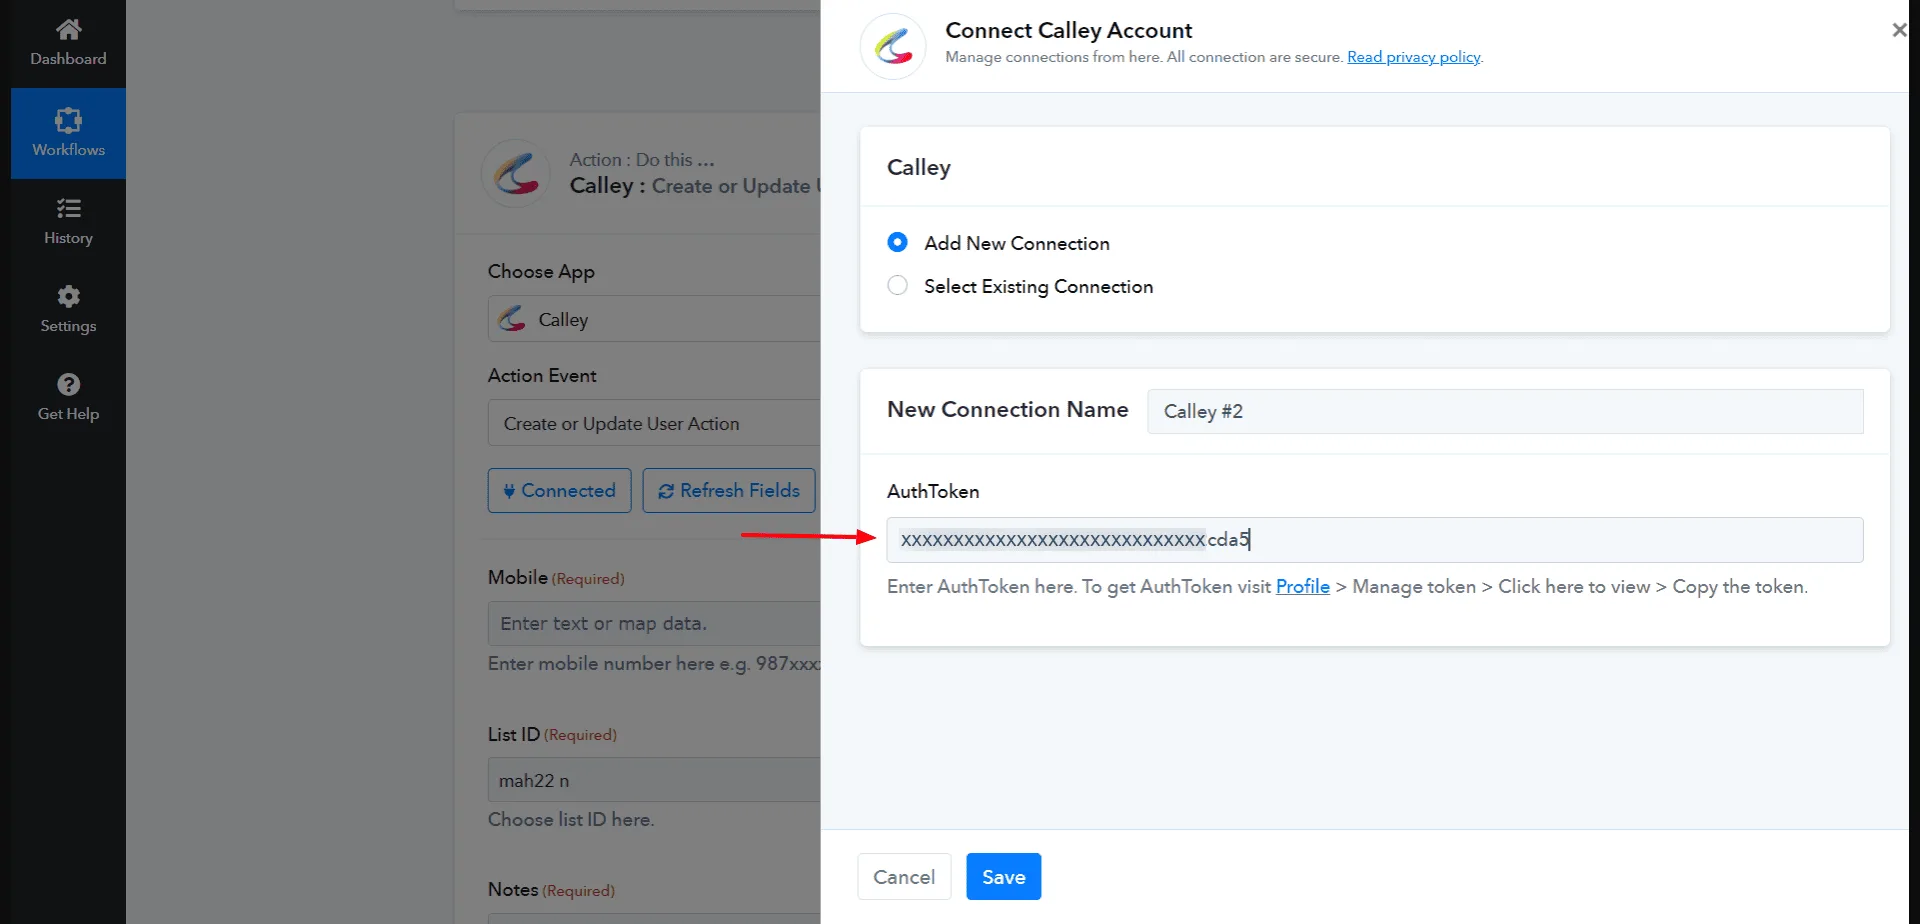Click the Mobile text field

654,623
